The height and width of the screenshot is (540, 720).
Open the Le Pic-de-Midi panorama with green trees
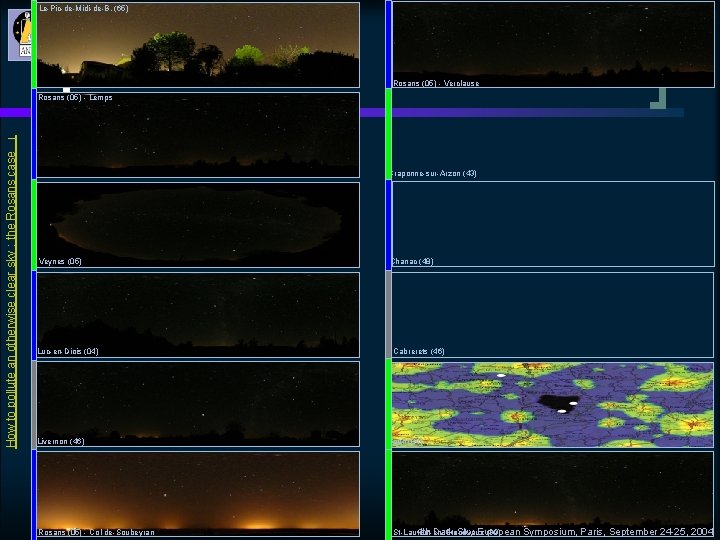198,45
